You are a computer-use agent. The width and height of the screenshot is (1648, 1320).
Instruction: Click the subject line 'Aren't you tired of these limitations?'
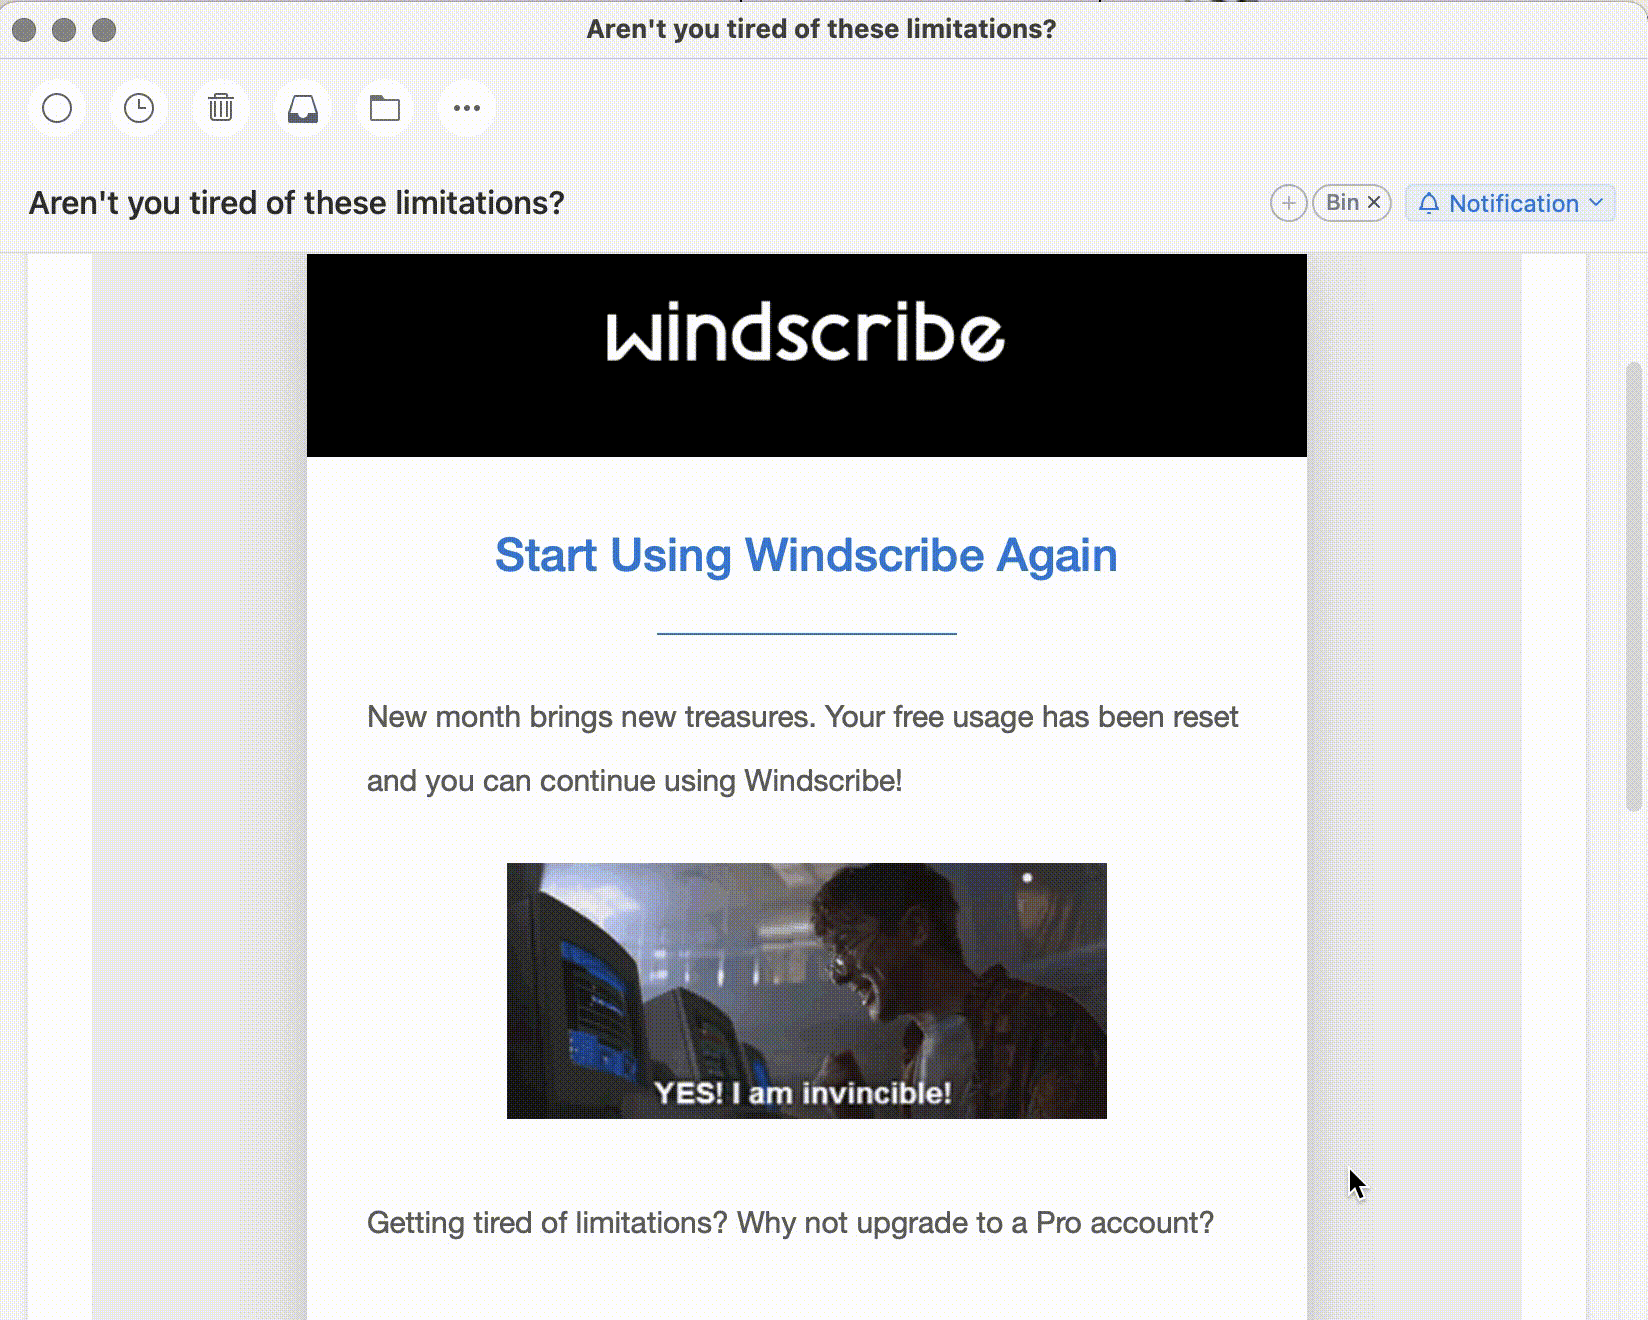click(297, 203)
